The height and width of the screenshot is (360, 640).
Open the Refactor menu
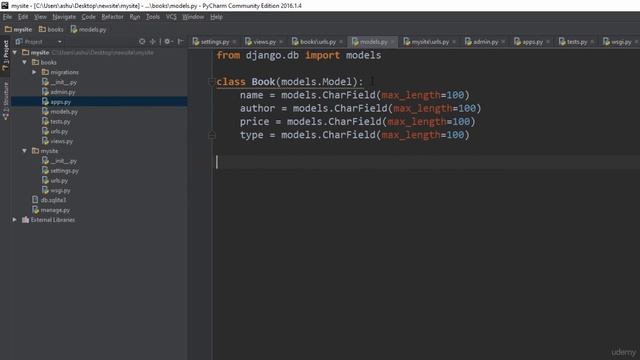coord(112,17)
